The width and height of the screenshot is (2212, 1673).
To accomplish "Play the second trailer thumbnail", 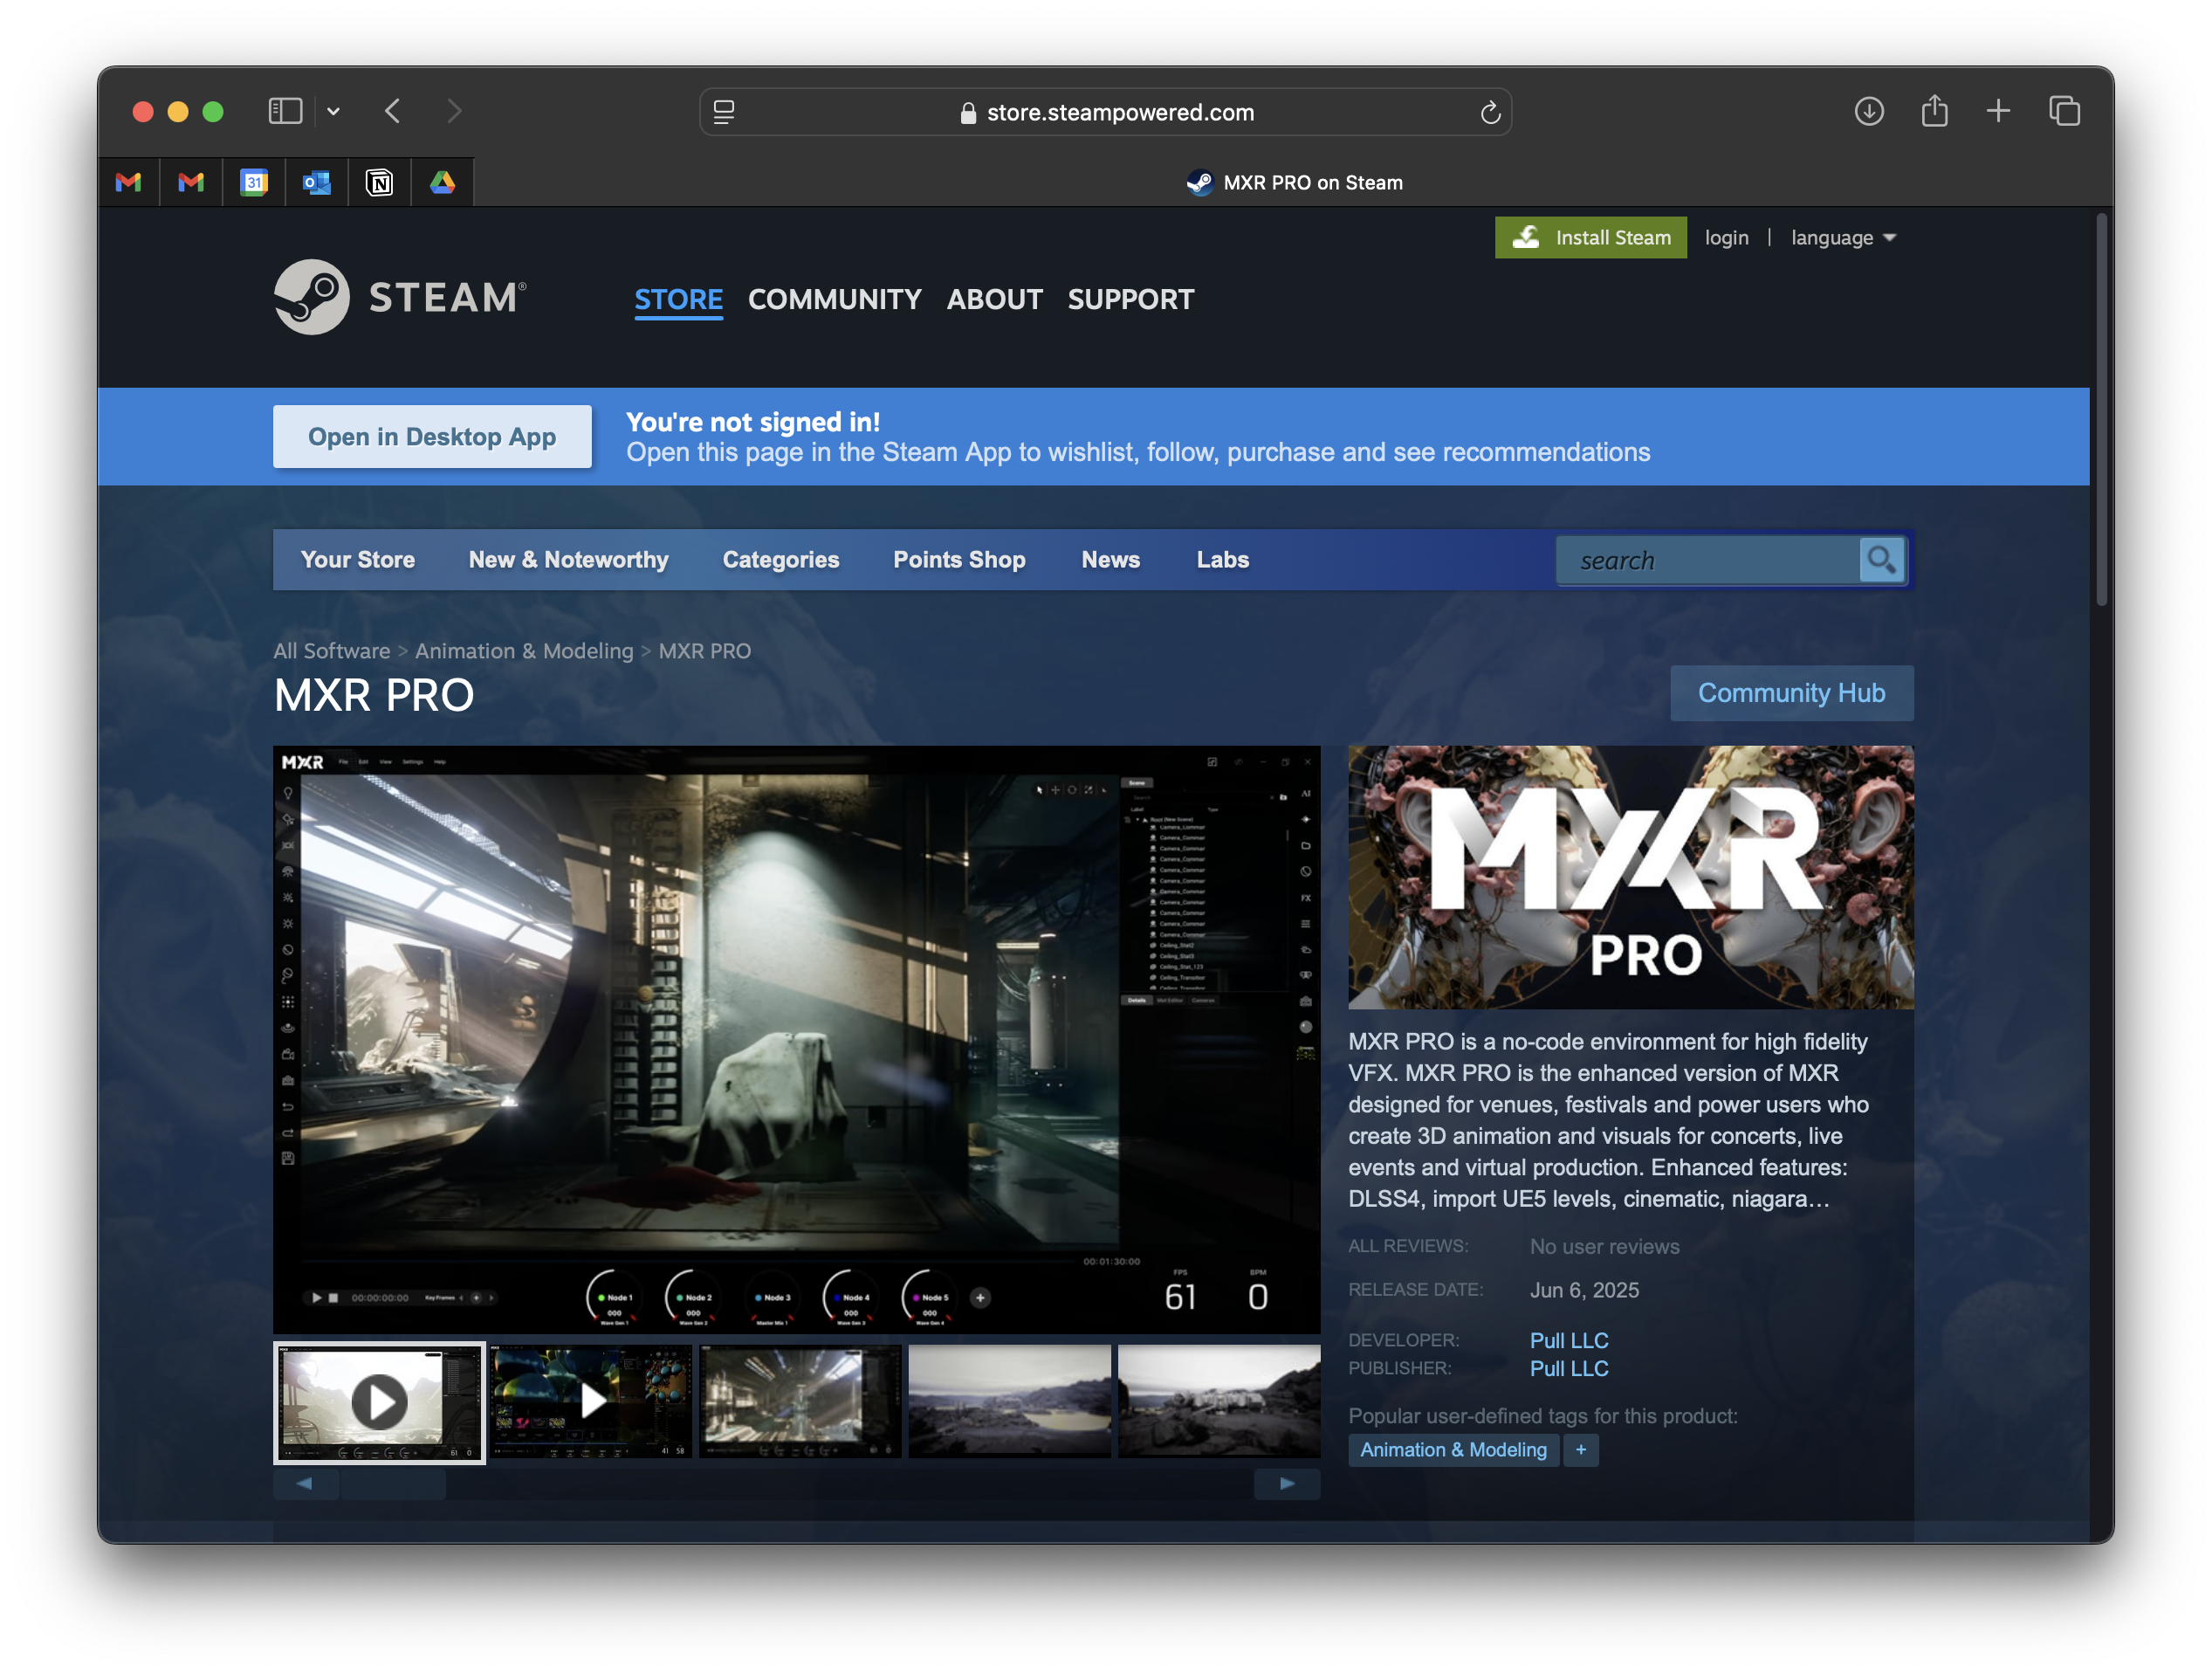I will coord(590,1402).
